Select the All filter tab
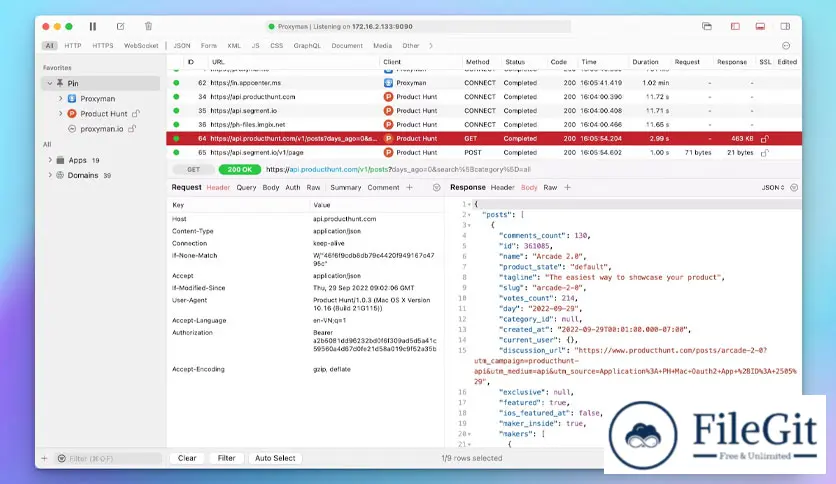 point(50,46)
